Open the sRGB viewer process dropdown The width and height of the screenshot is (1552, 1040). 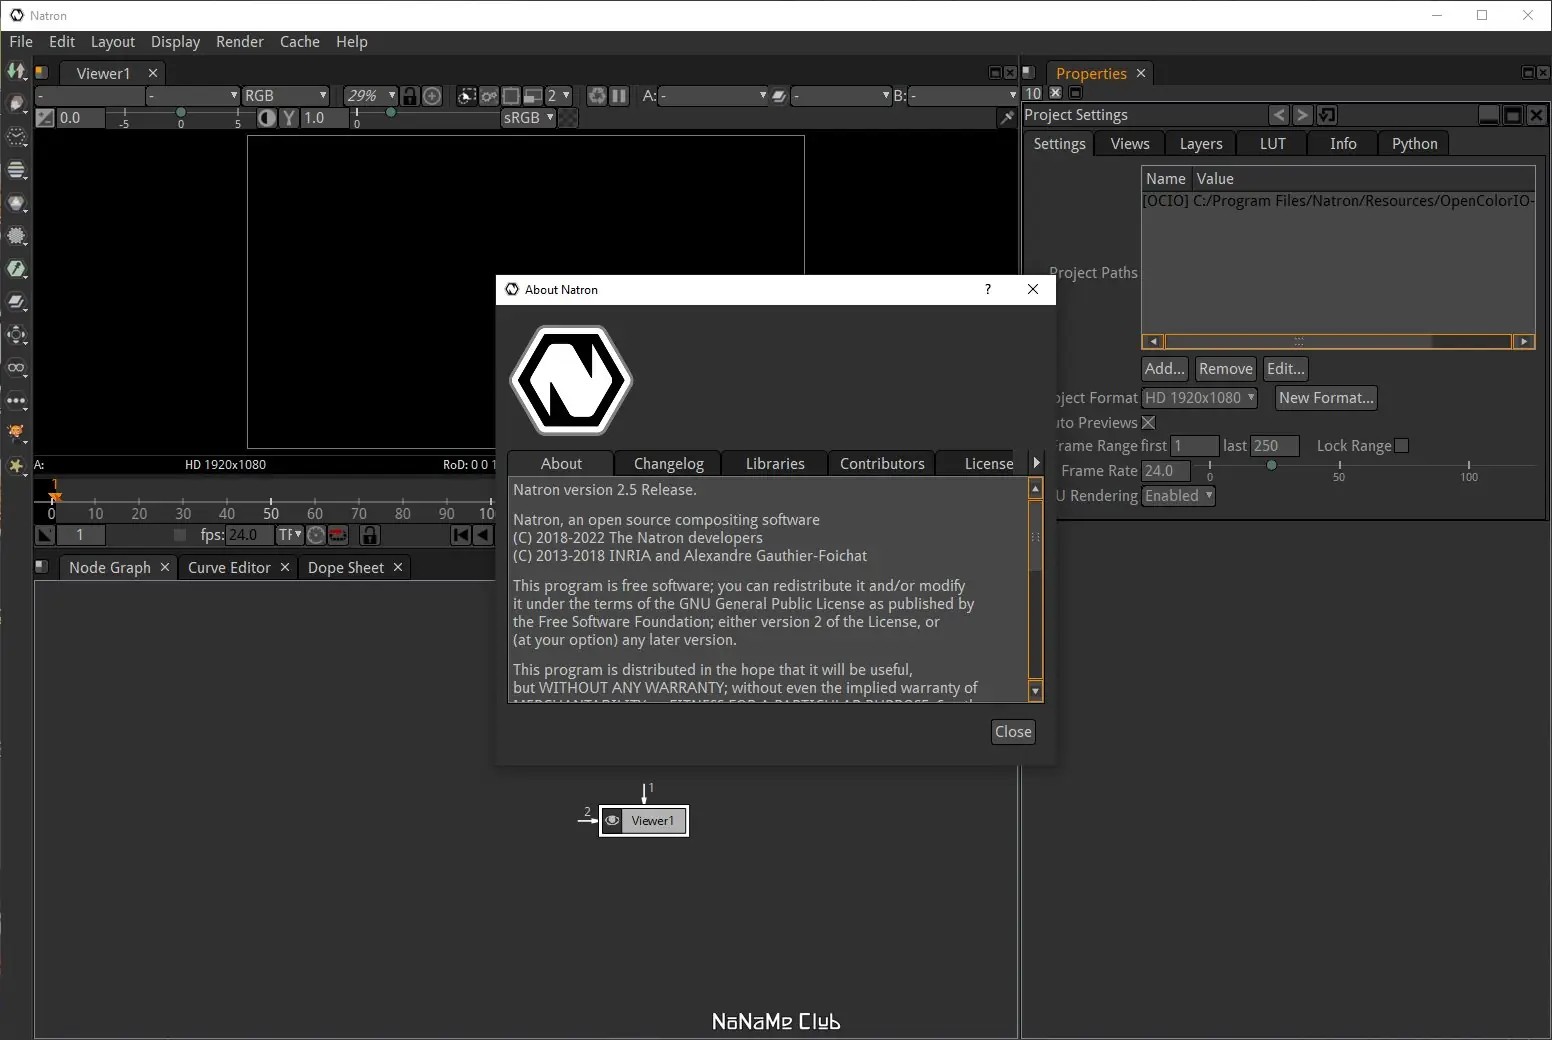click(528, 118)
